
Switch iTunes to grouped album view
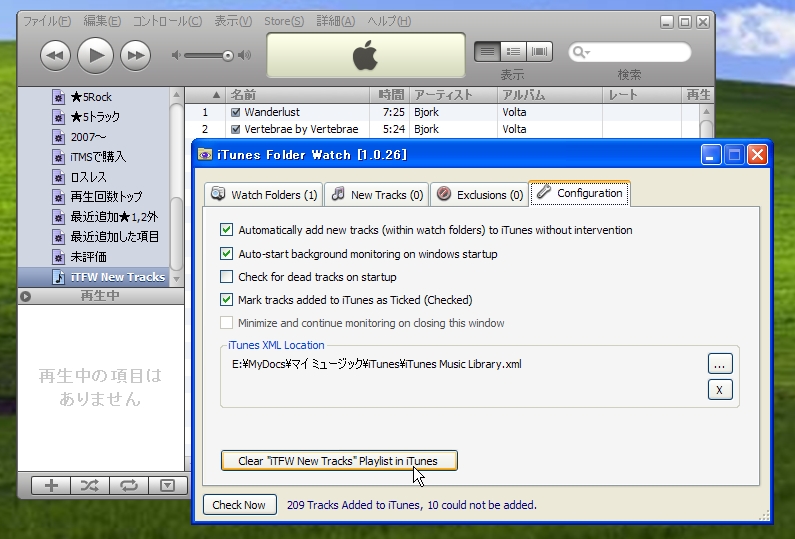513,52
